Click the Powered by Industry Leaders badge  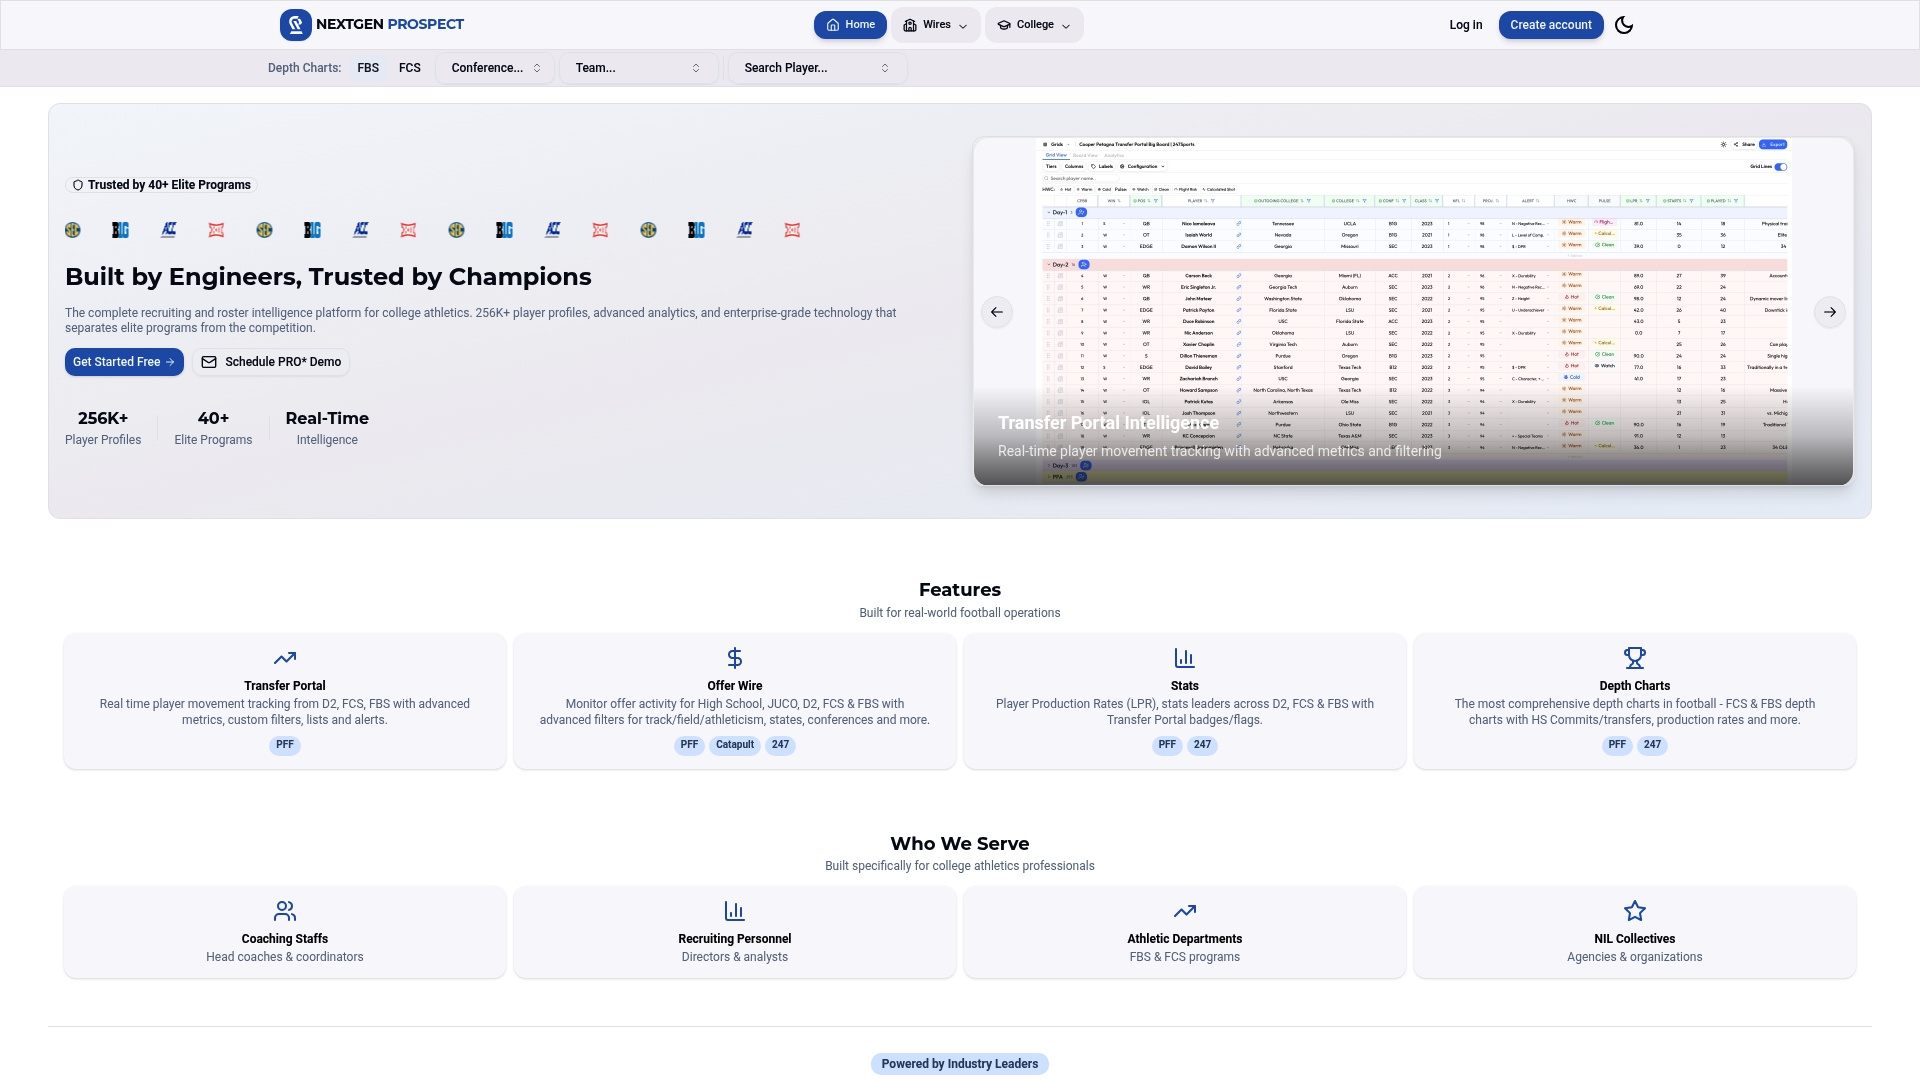point(960,1064)
